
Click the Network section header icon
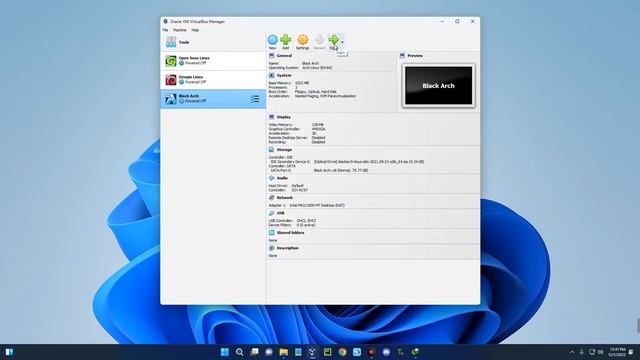(271, 198)
